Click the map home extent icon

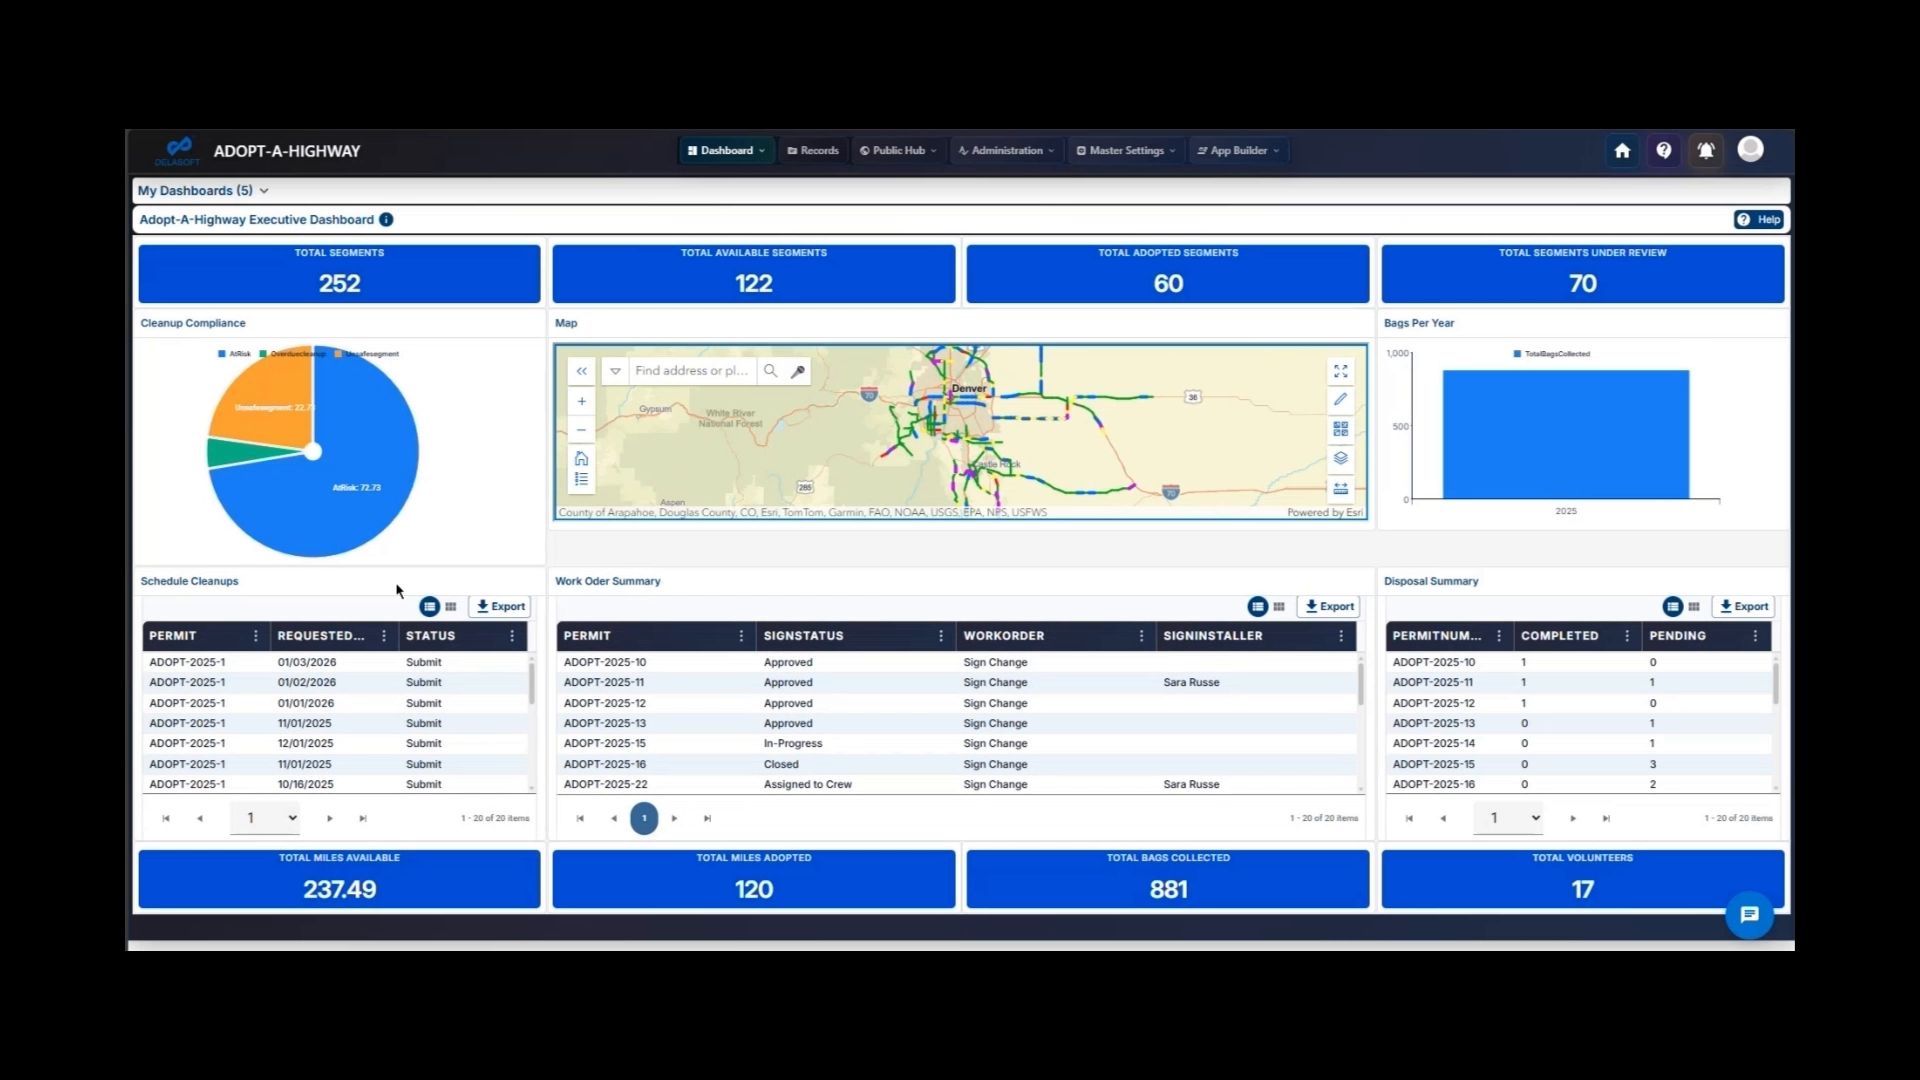coord(581,459)
